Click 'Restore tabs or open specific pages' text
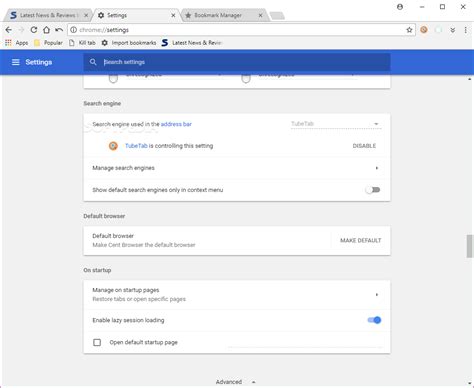 (139, 299)
